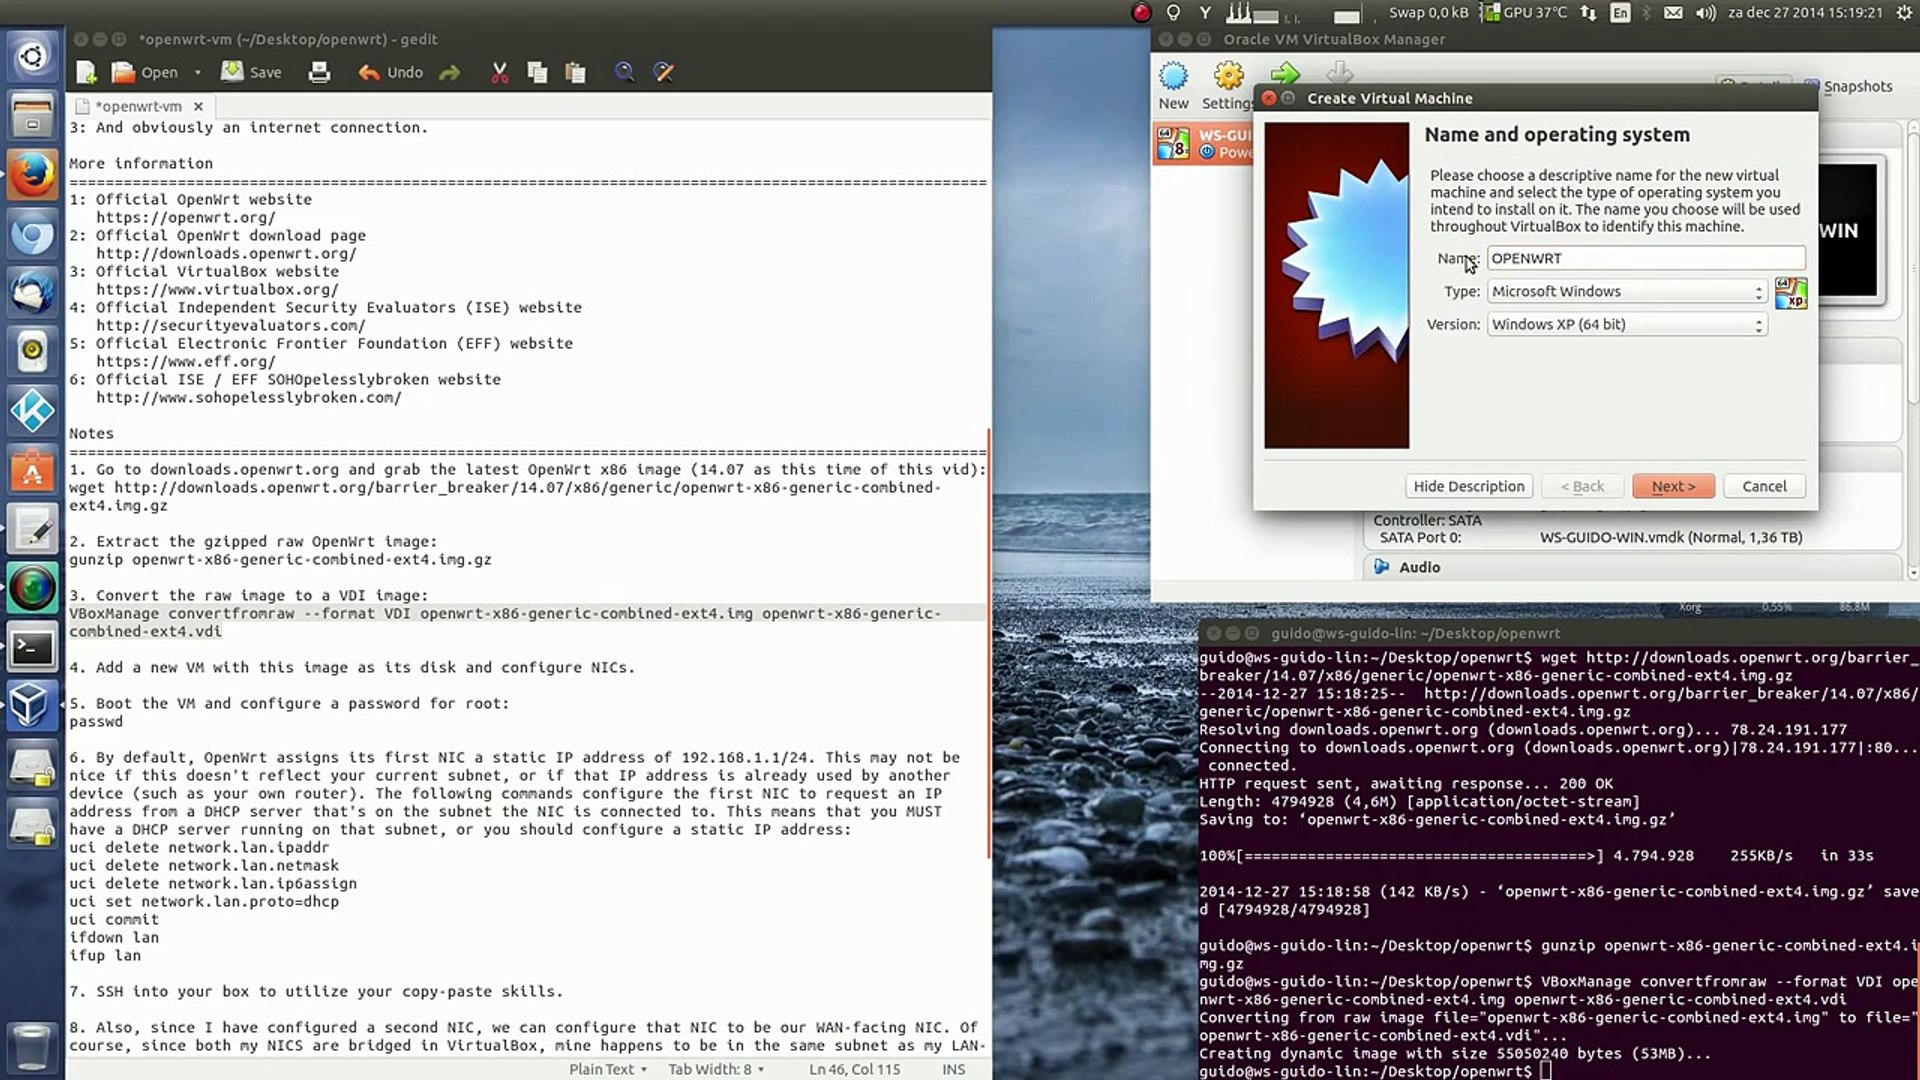
Task: Click the Hide Description button
Action: [1468, 486]
